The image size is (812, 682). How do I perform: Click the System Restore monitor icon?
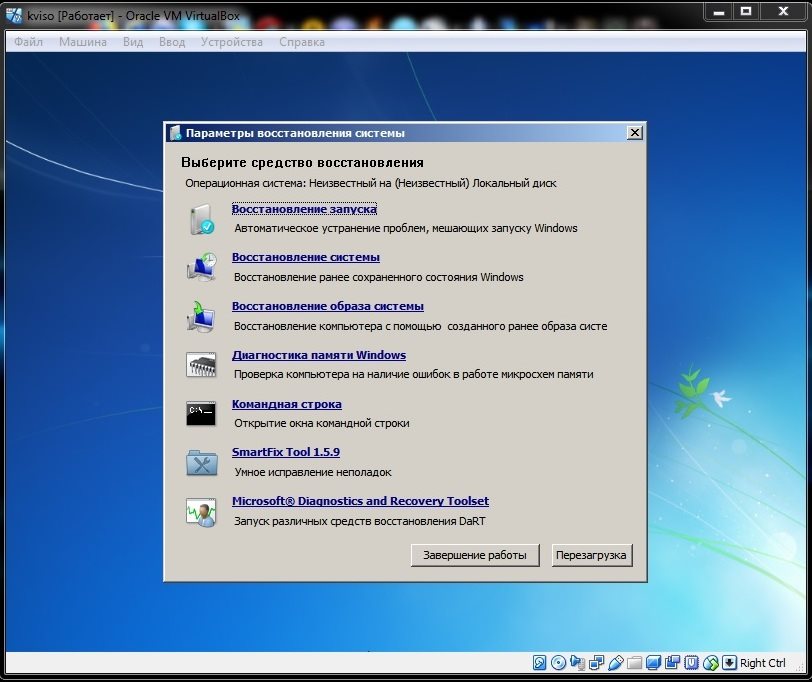(200, 267)
